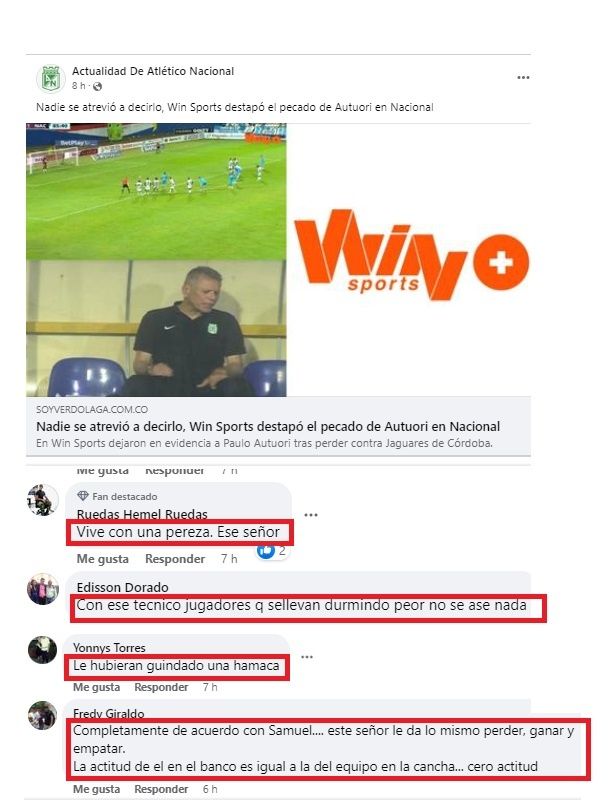
Task: Click Responder under Ruedas Hemel Ruedas comment
Action: click(x=175, y=559)
